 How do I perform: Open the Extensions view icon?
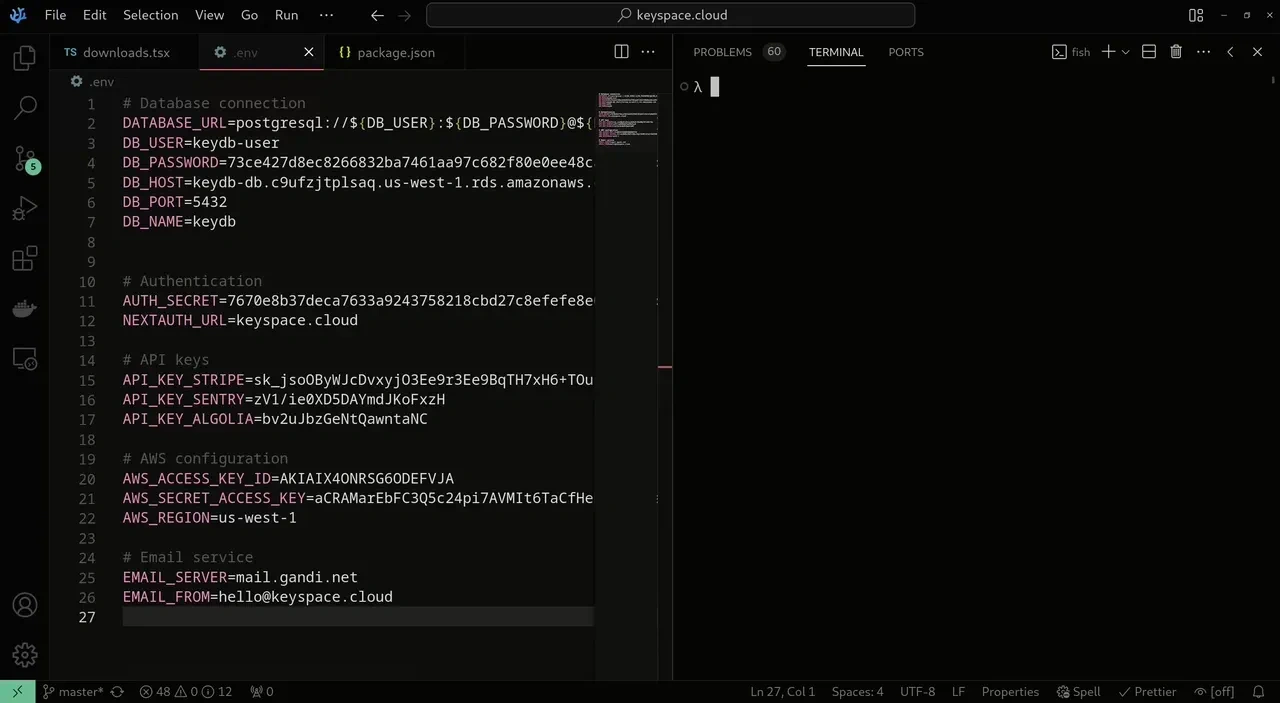pos(25,259)
